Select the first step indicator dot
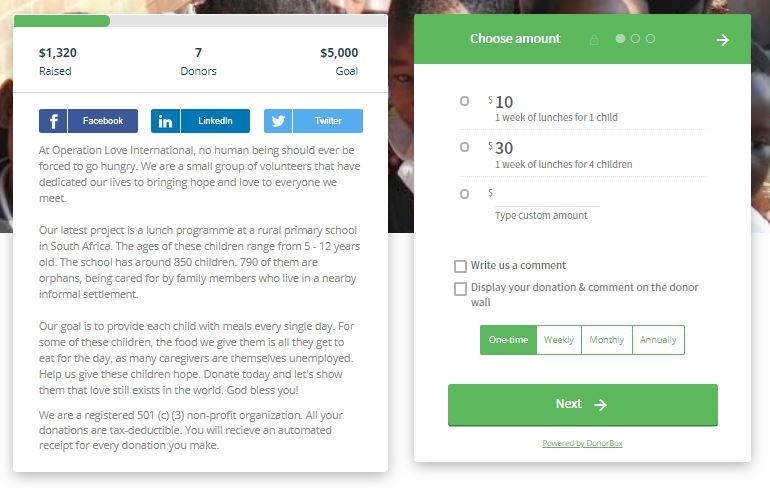Screen dimensions: 770x488 point(620,39)
